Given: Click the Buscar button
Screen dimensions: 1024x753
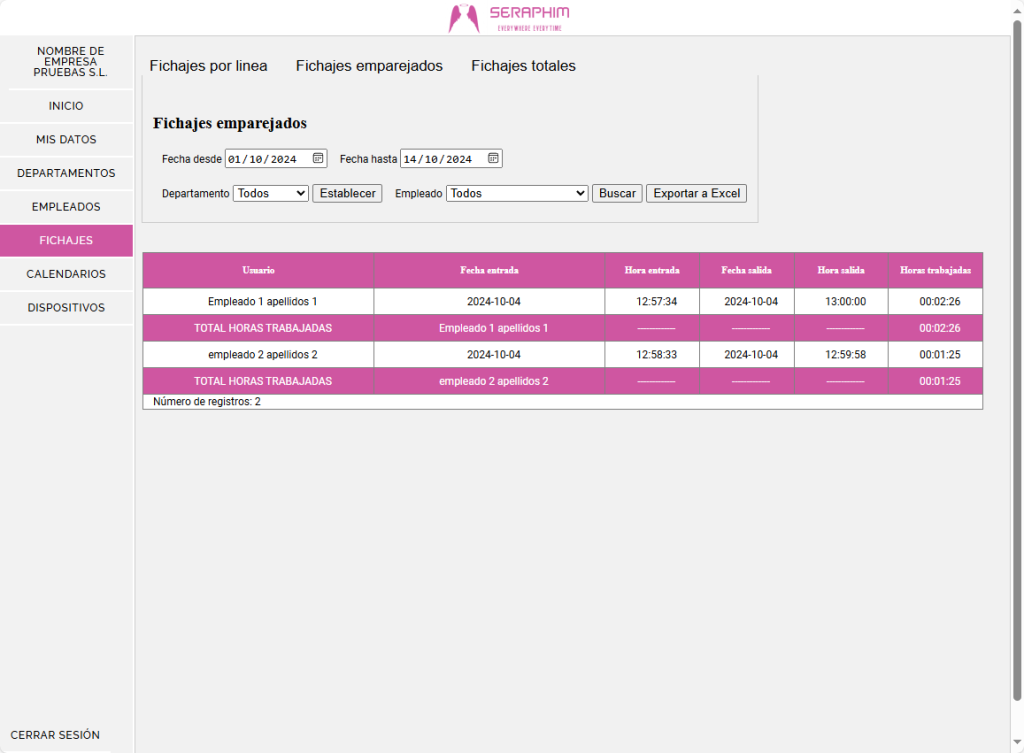Looking at the screenshot, I should (617, 194).
